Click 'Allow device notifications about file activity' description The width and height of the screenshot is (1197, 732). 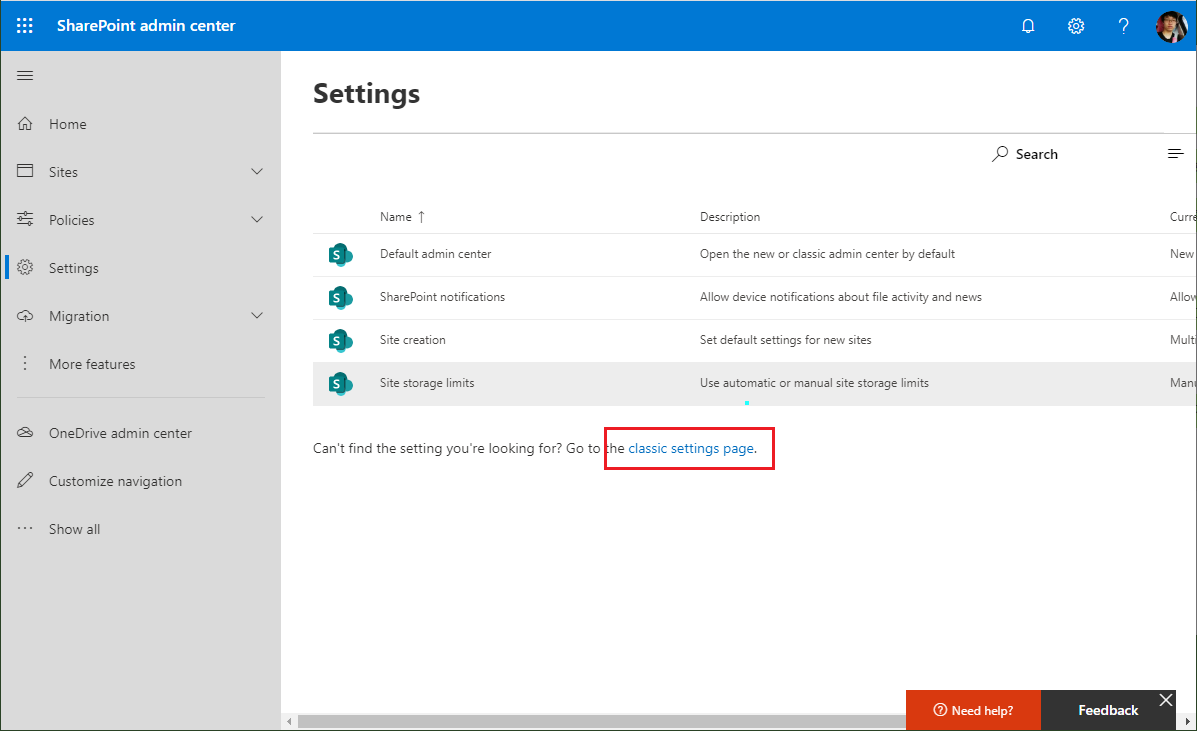pos(840,297)
